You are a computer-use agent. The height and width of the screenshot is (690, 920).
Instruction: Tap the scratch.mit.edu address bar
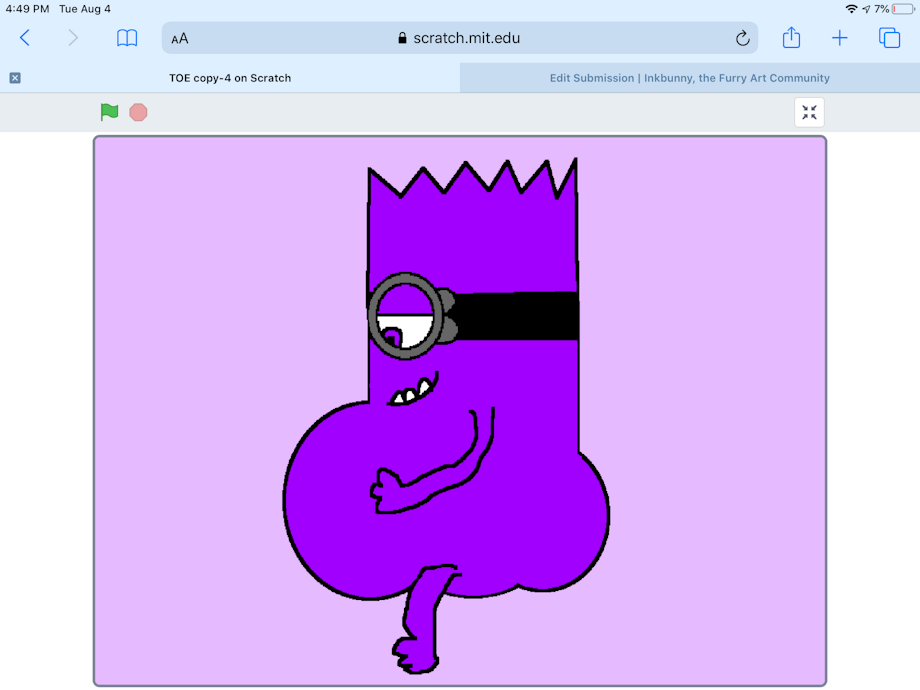pos(459,38)
